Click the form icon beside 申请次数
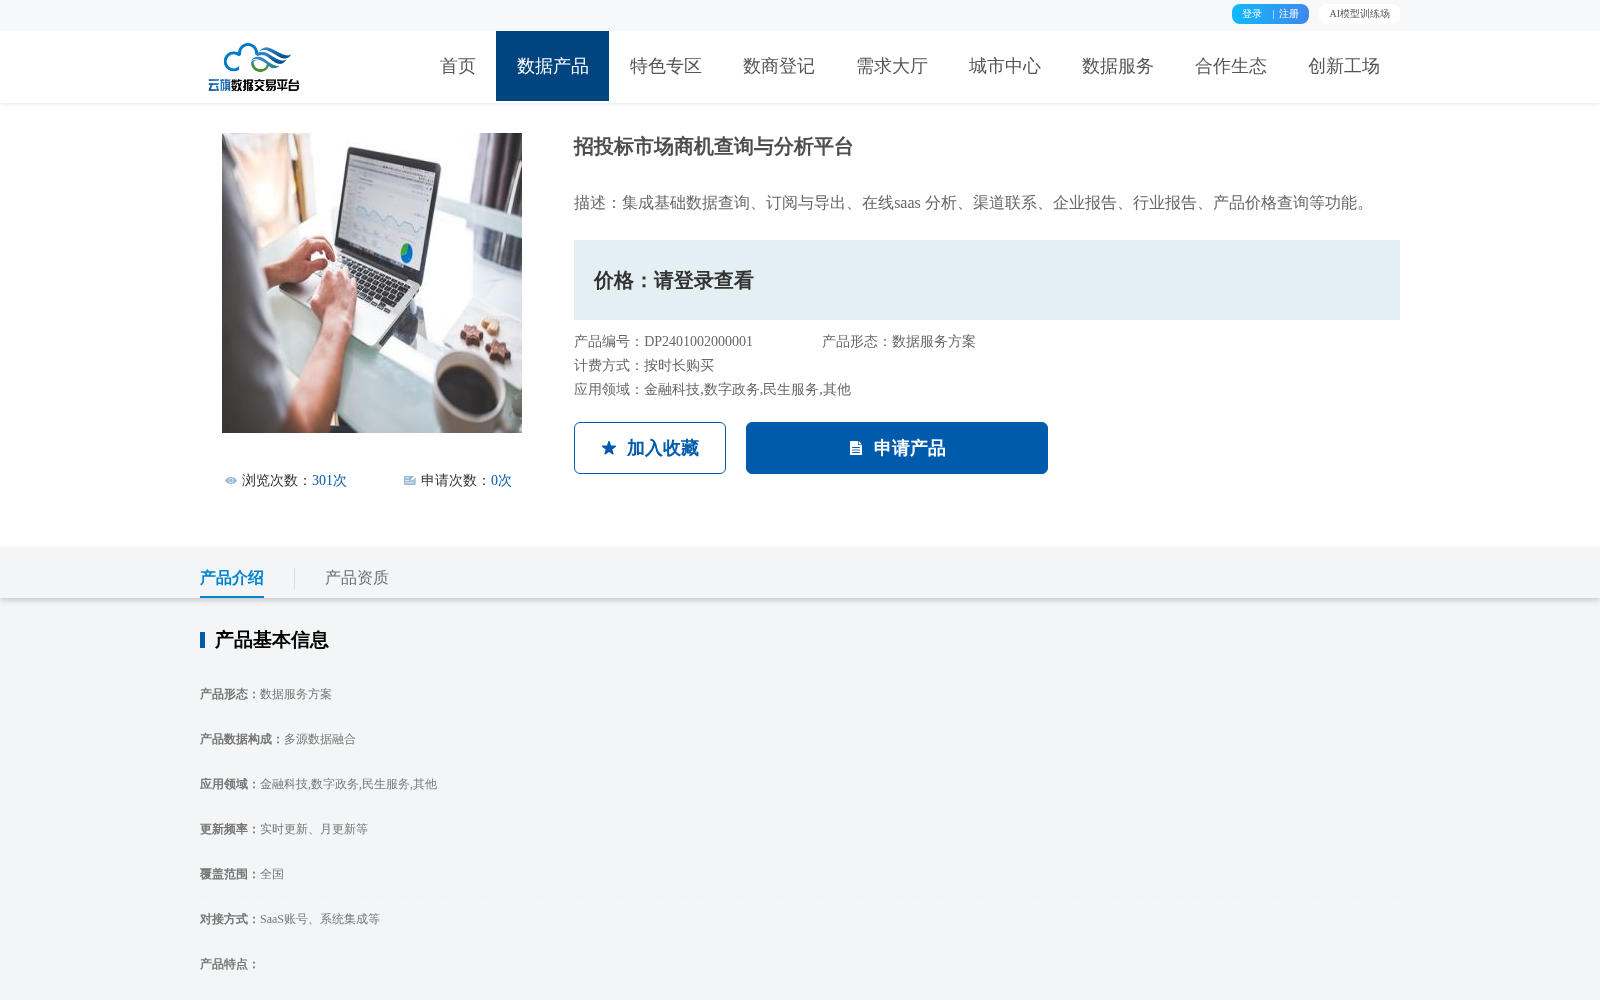The height and width of the screenshot is (1000, 1600). pos(410,481)
